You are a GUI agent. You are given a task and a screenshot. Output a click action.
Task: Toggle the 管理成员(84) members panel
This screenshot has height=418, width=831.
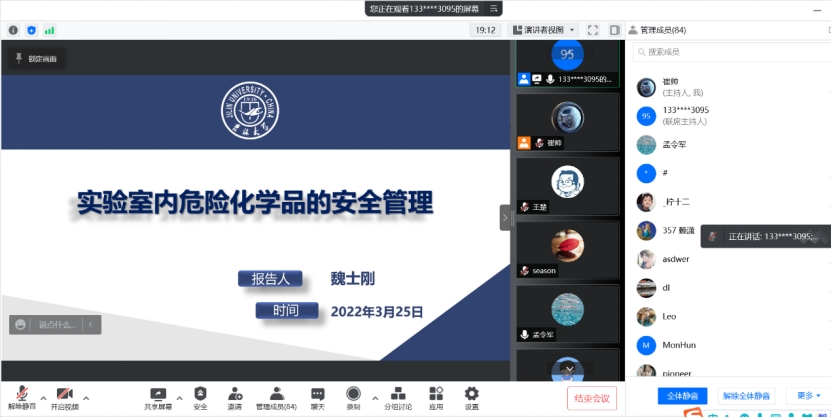click(276, 397)
